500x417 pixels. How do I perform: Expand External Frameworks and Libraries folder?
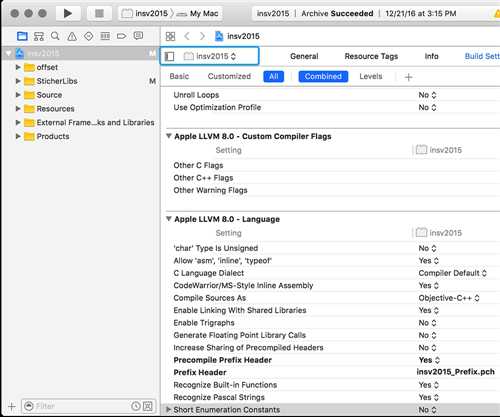18,122
